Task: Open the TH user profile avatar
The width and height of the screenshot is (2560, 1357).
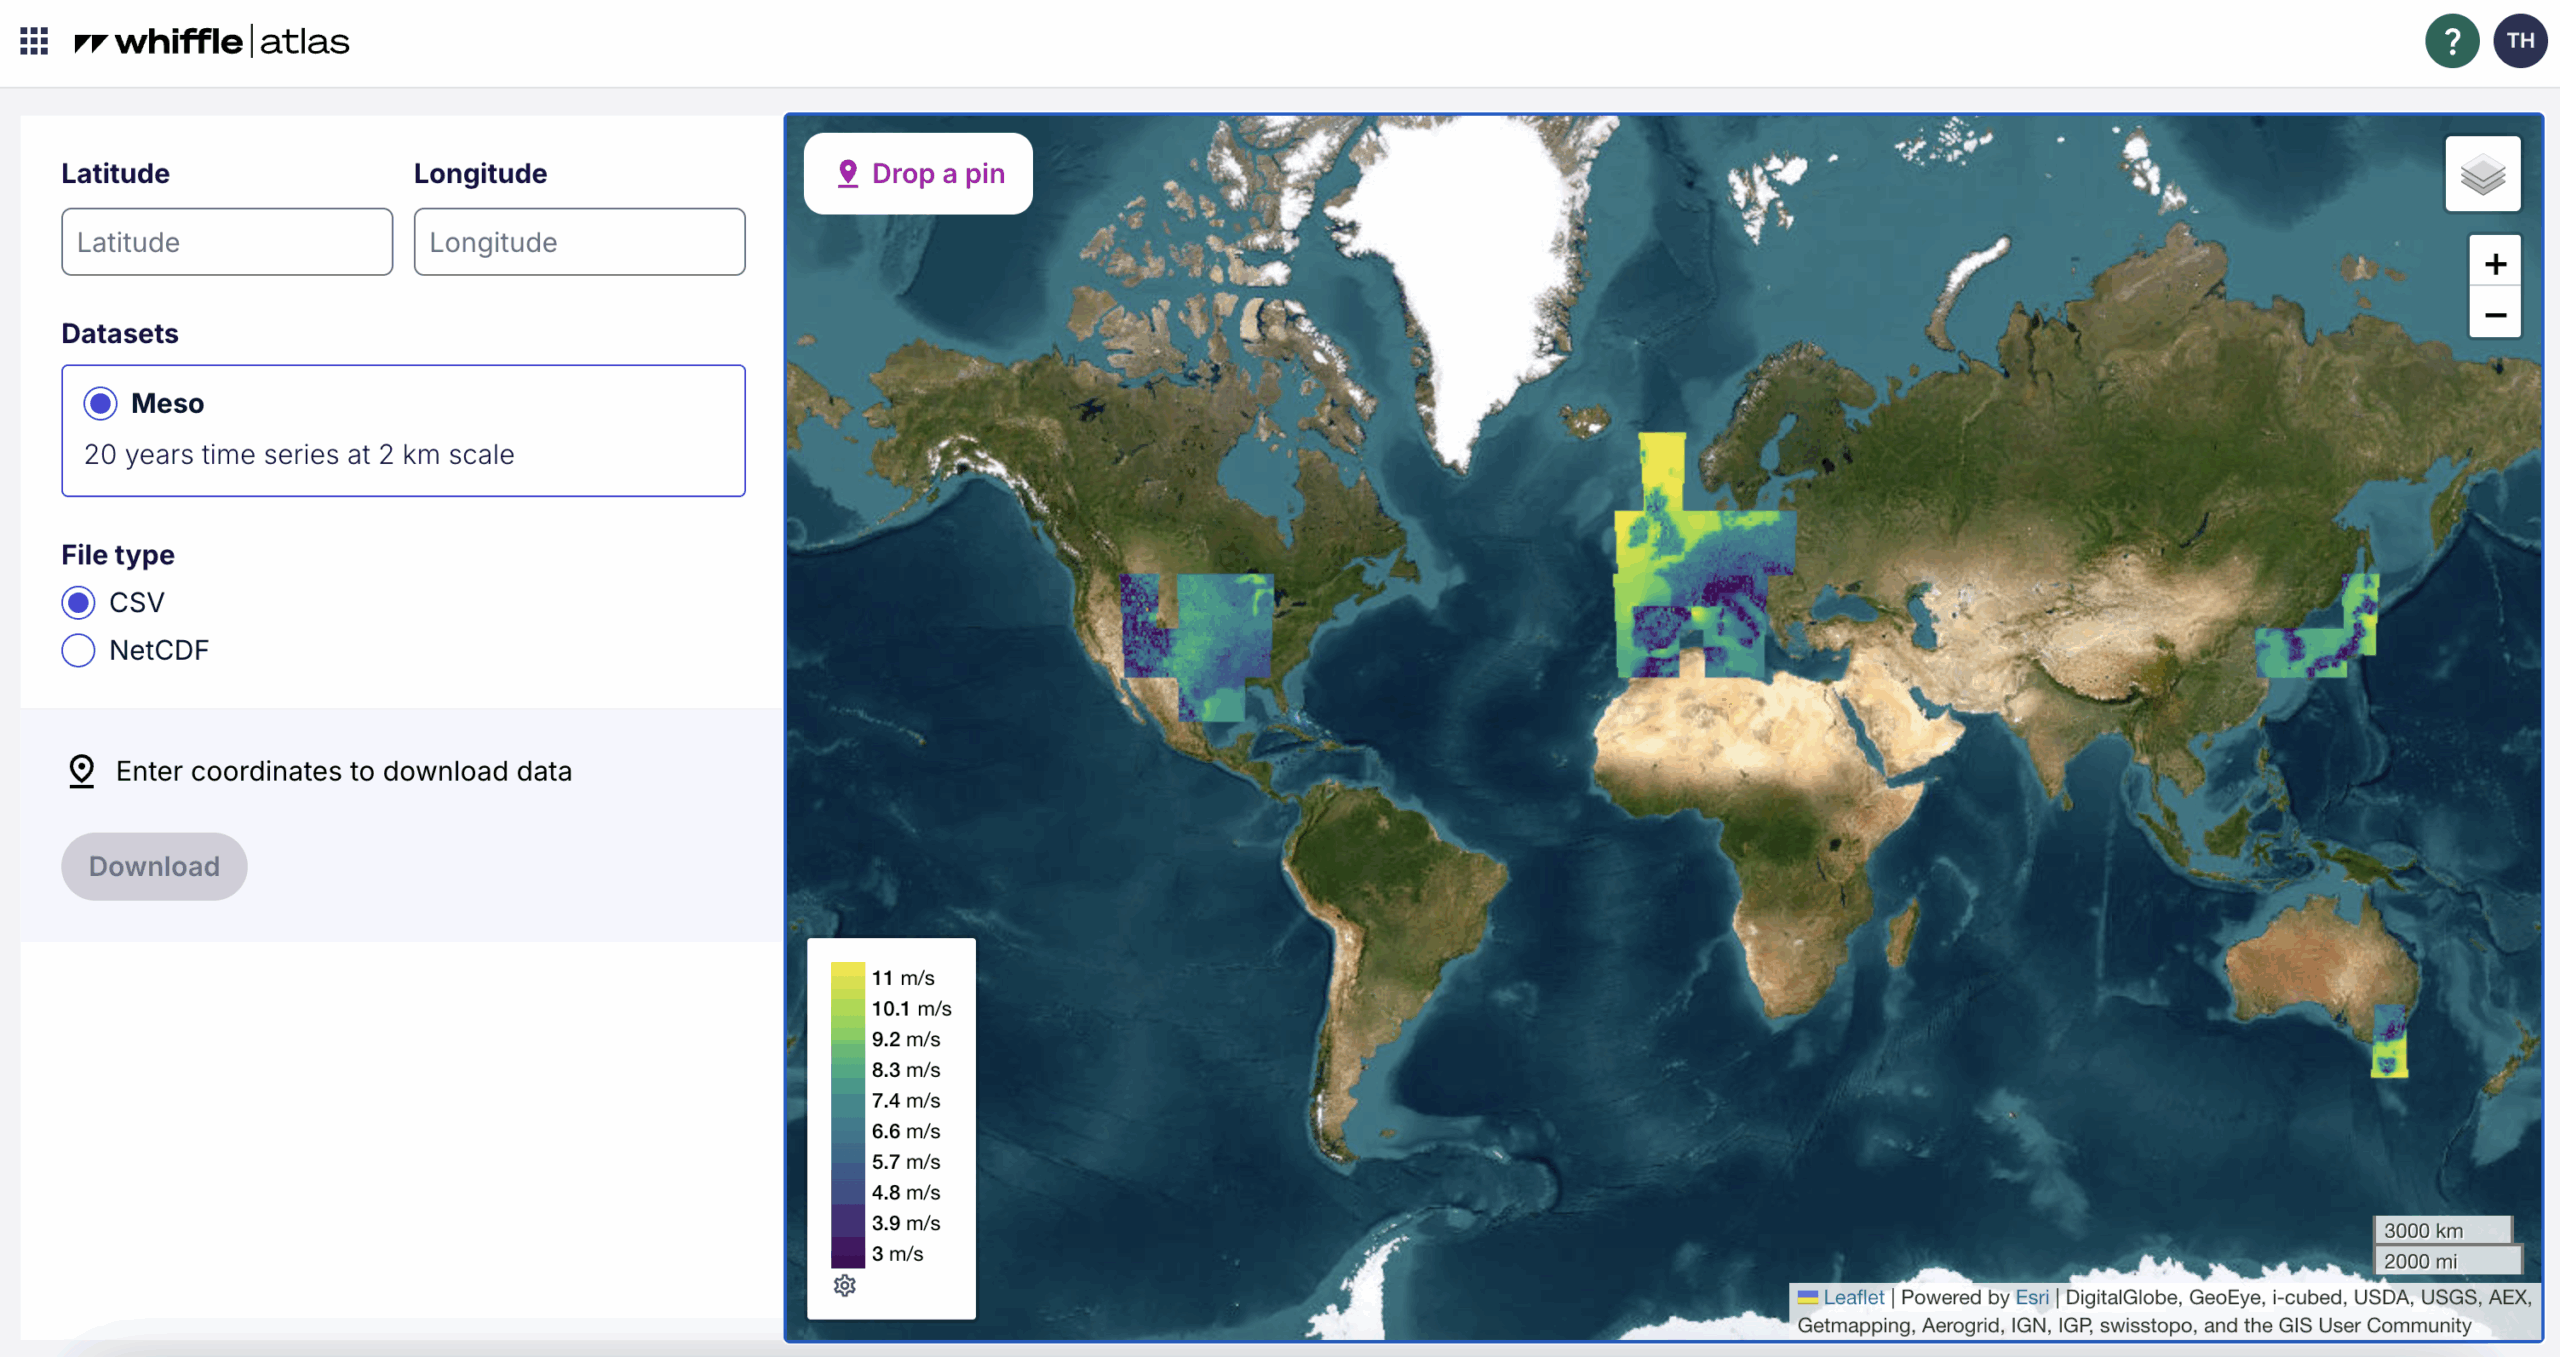Action: (2519, 41)
